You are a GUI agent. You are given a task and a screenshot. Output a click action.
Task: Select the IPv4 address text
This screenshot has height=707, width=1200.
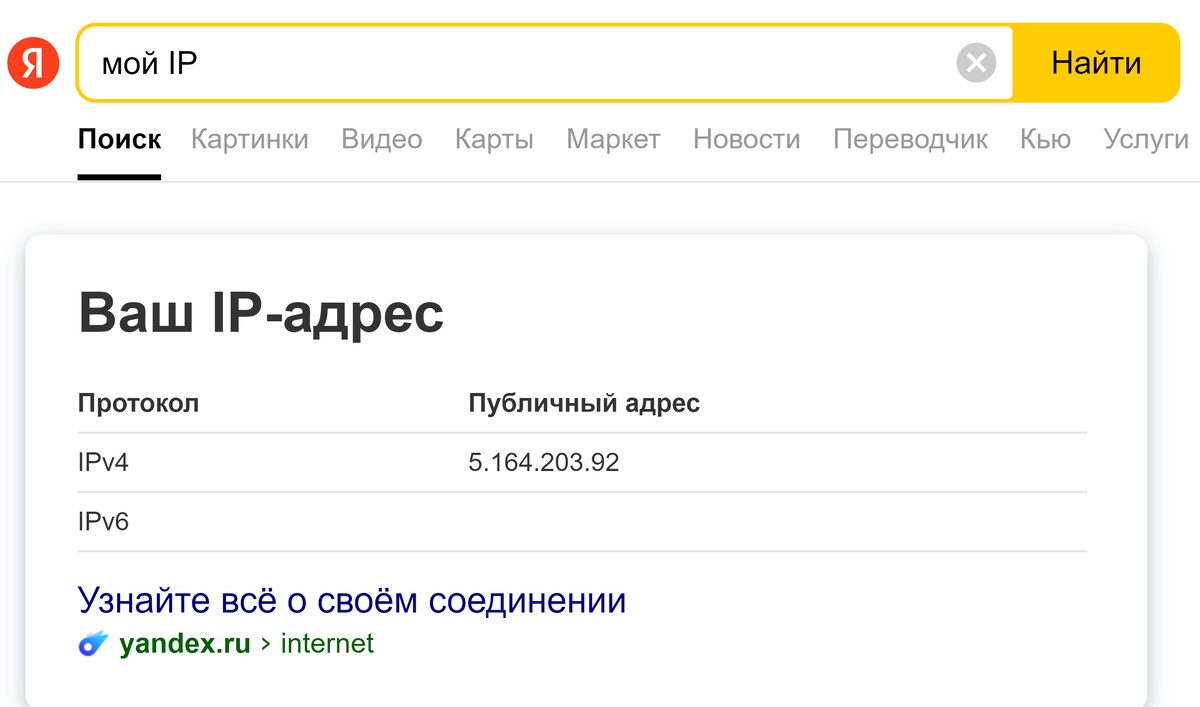(x=544, y=462)
